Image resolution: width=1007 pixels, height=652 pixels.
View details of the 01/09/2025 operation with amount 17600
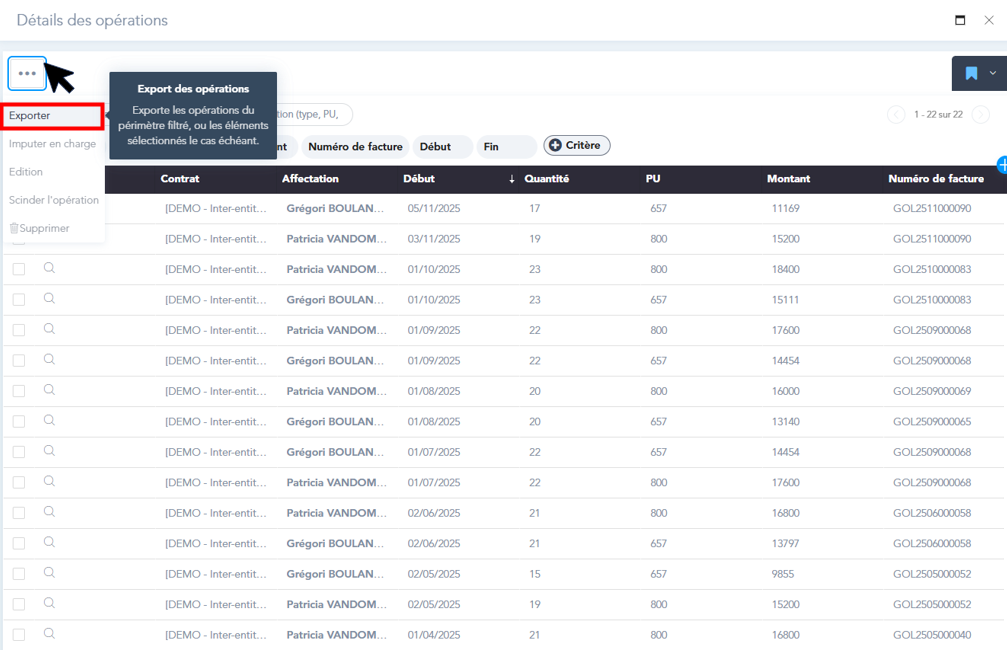point(49,329)
